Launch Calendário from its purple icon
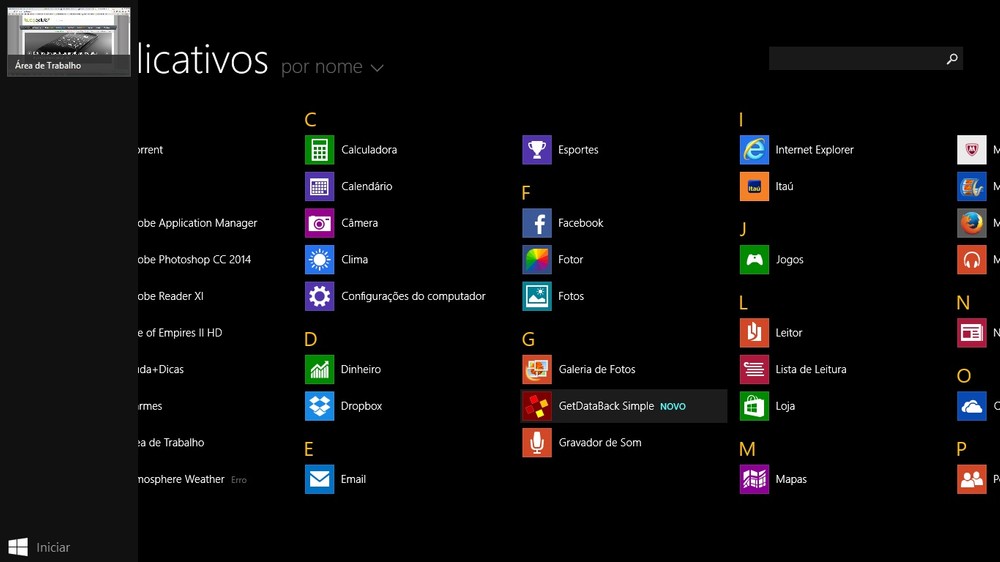This screenshot has width=1000, height=562. click(x=319, y=187)
